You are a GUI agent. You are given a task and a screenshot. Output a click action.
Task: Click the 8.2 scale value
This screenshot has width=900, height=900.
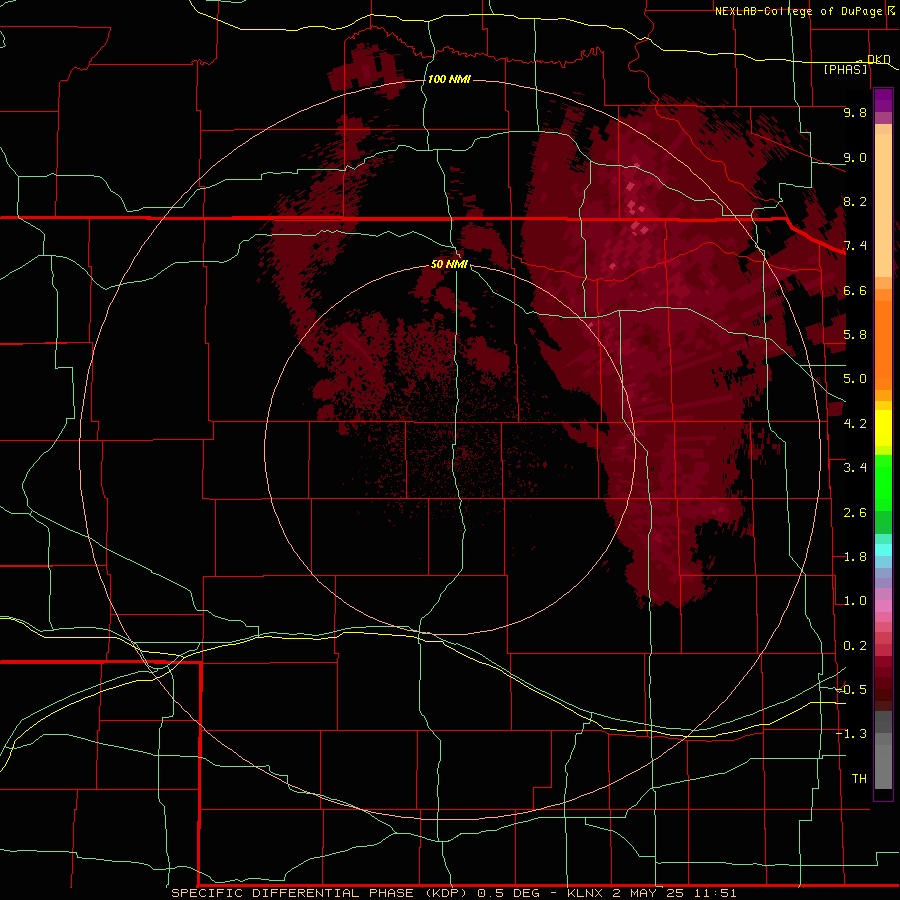pos(855,201)
